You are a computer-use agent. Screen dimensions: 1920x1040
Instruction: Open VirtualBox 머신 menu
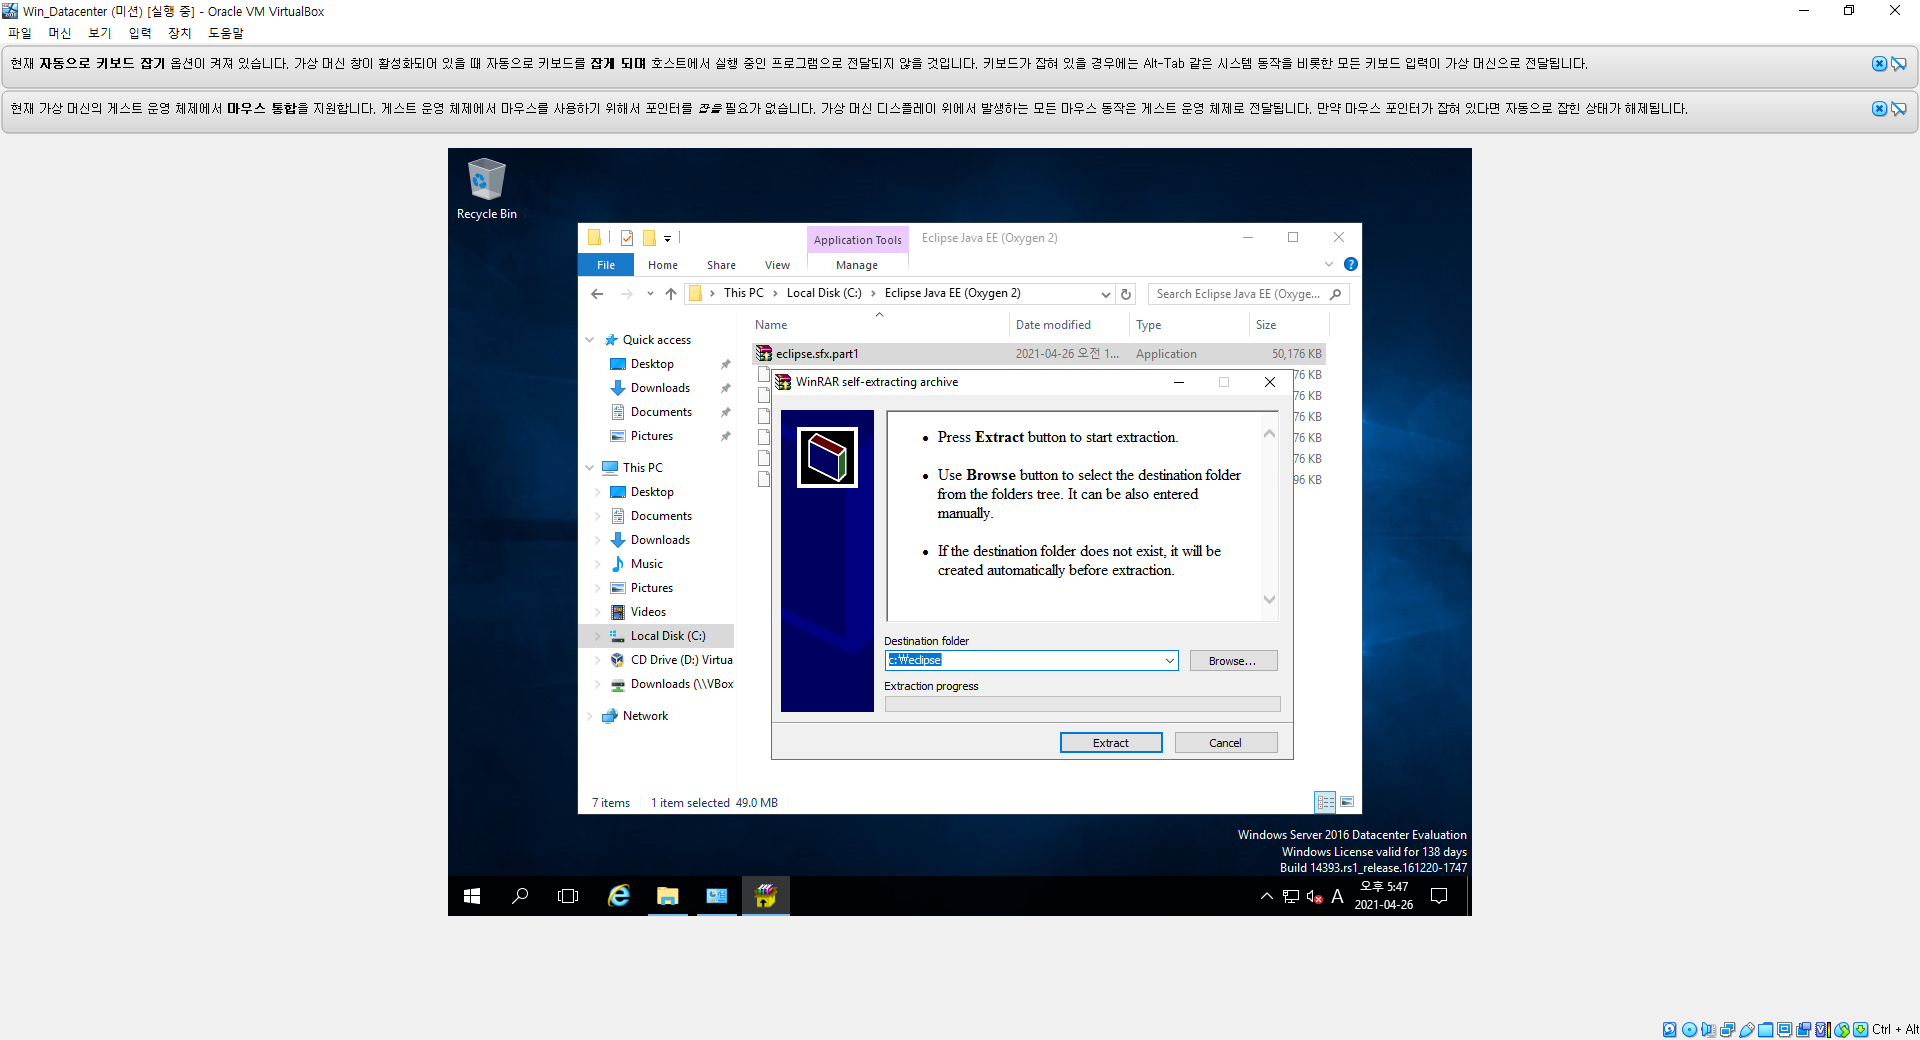(x=60, y=33)
